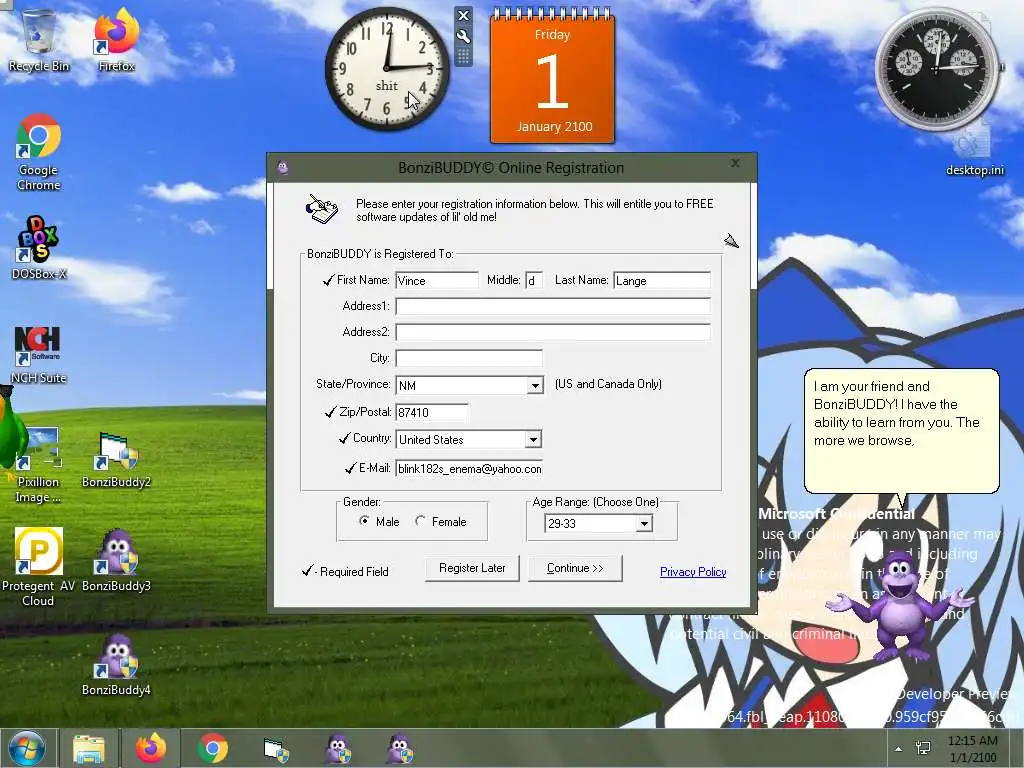Image resolution: width=1024 pixels, height=768 pixels.
Task: Click the pen and notepad registration icon
Action: click(x=322, y=209)
